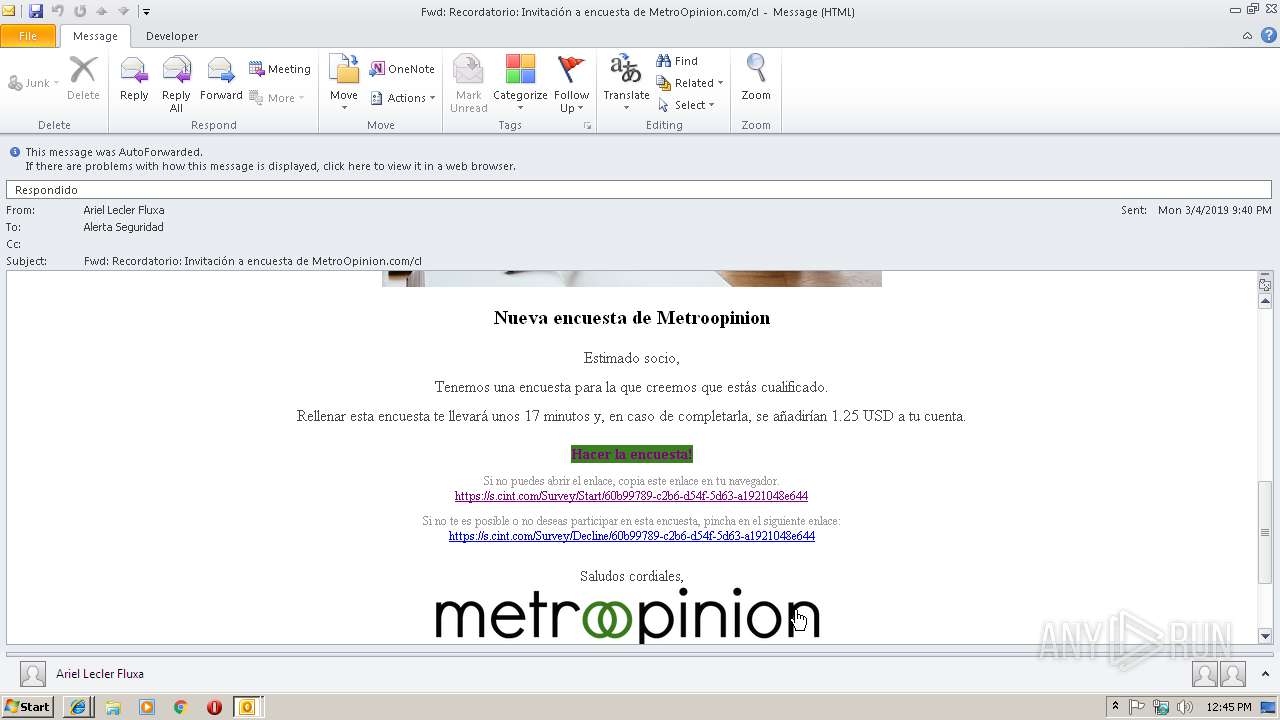The image size is (1280, 720).
Task: Select recipient Alerta Seguridad
Action: [123, 227]
